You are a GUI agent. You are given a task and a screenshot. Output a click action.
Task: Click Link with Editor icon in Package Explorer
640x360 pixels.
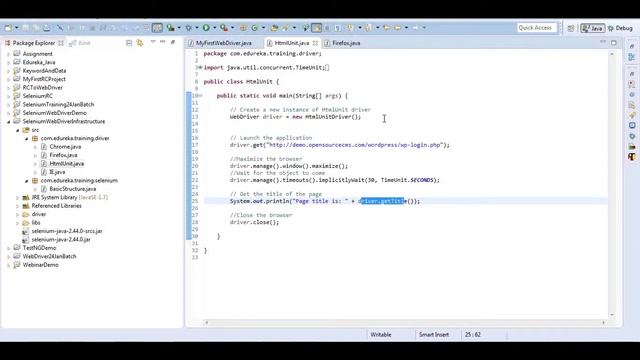click(x=140, y=43)
